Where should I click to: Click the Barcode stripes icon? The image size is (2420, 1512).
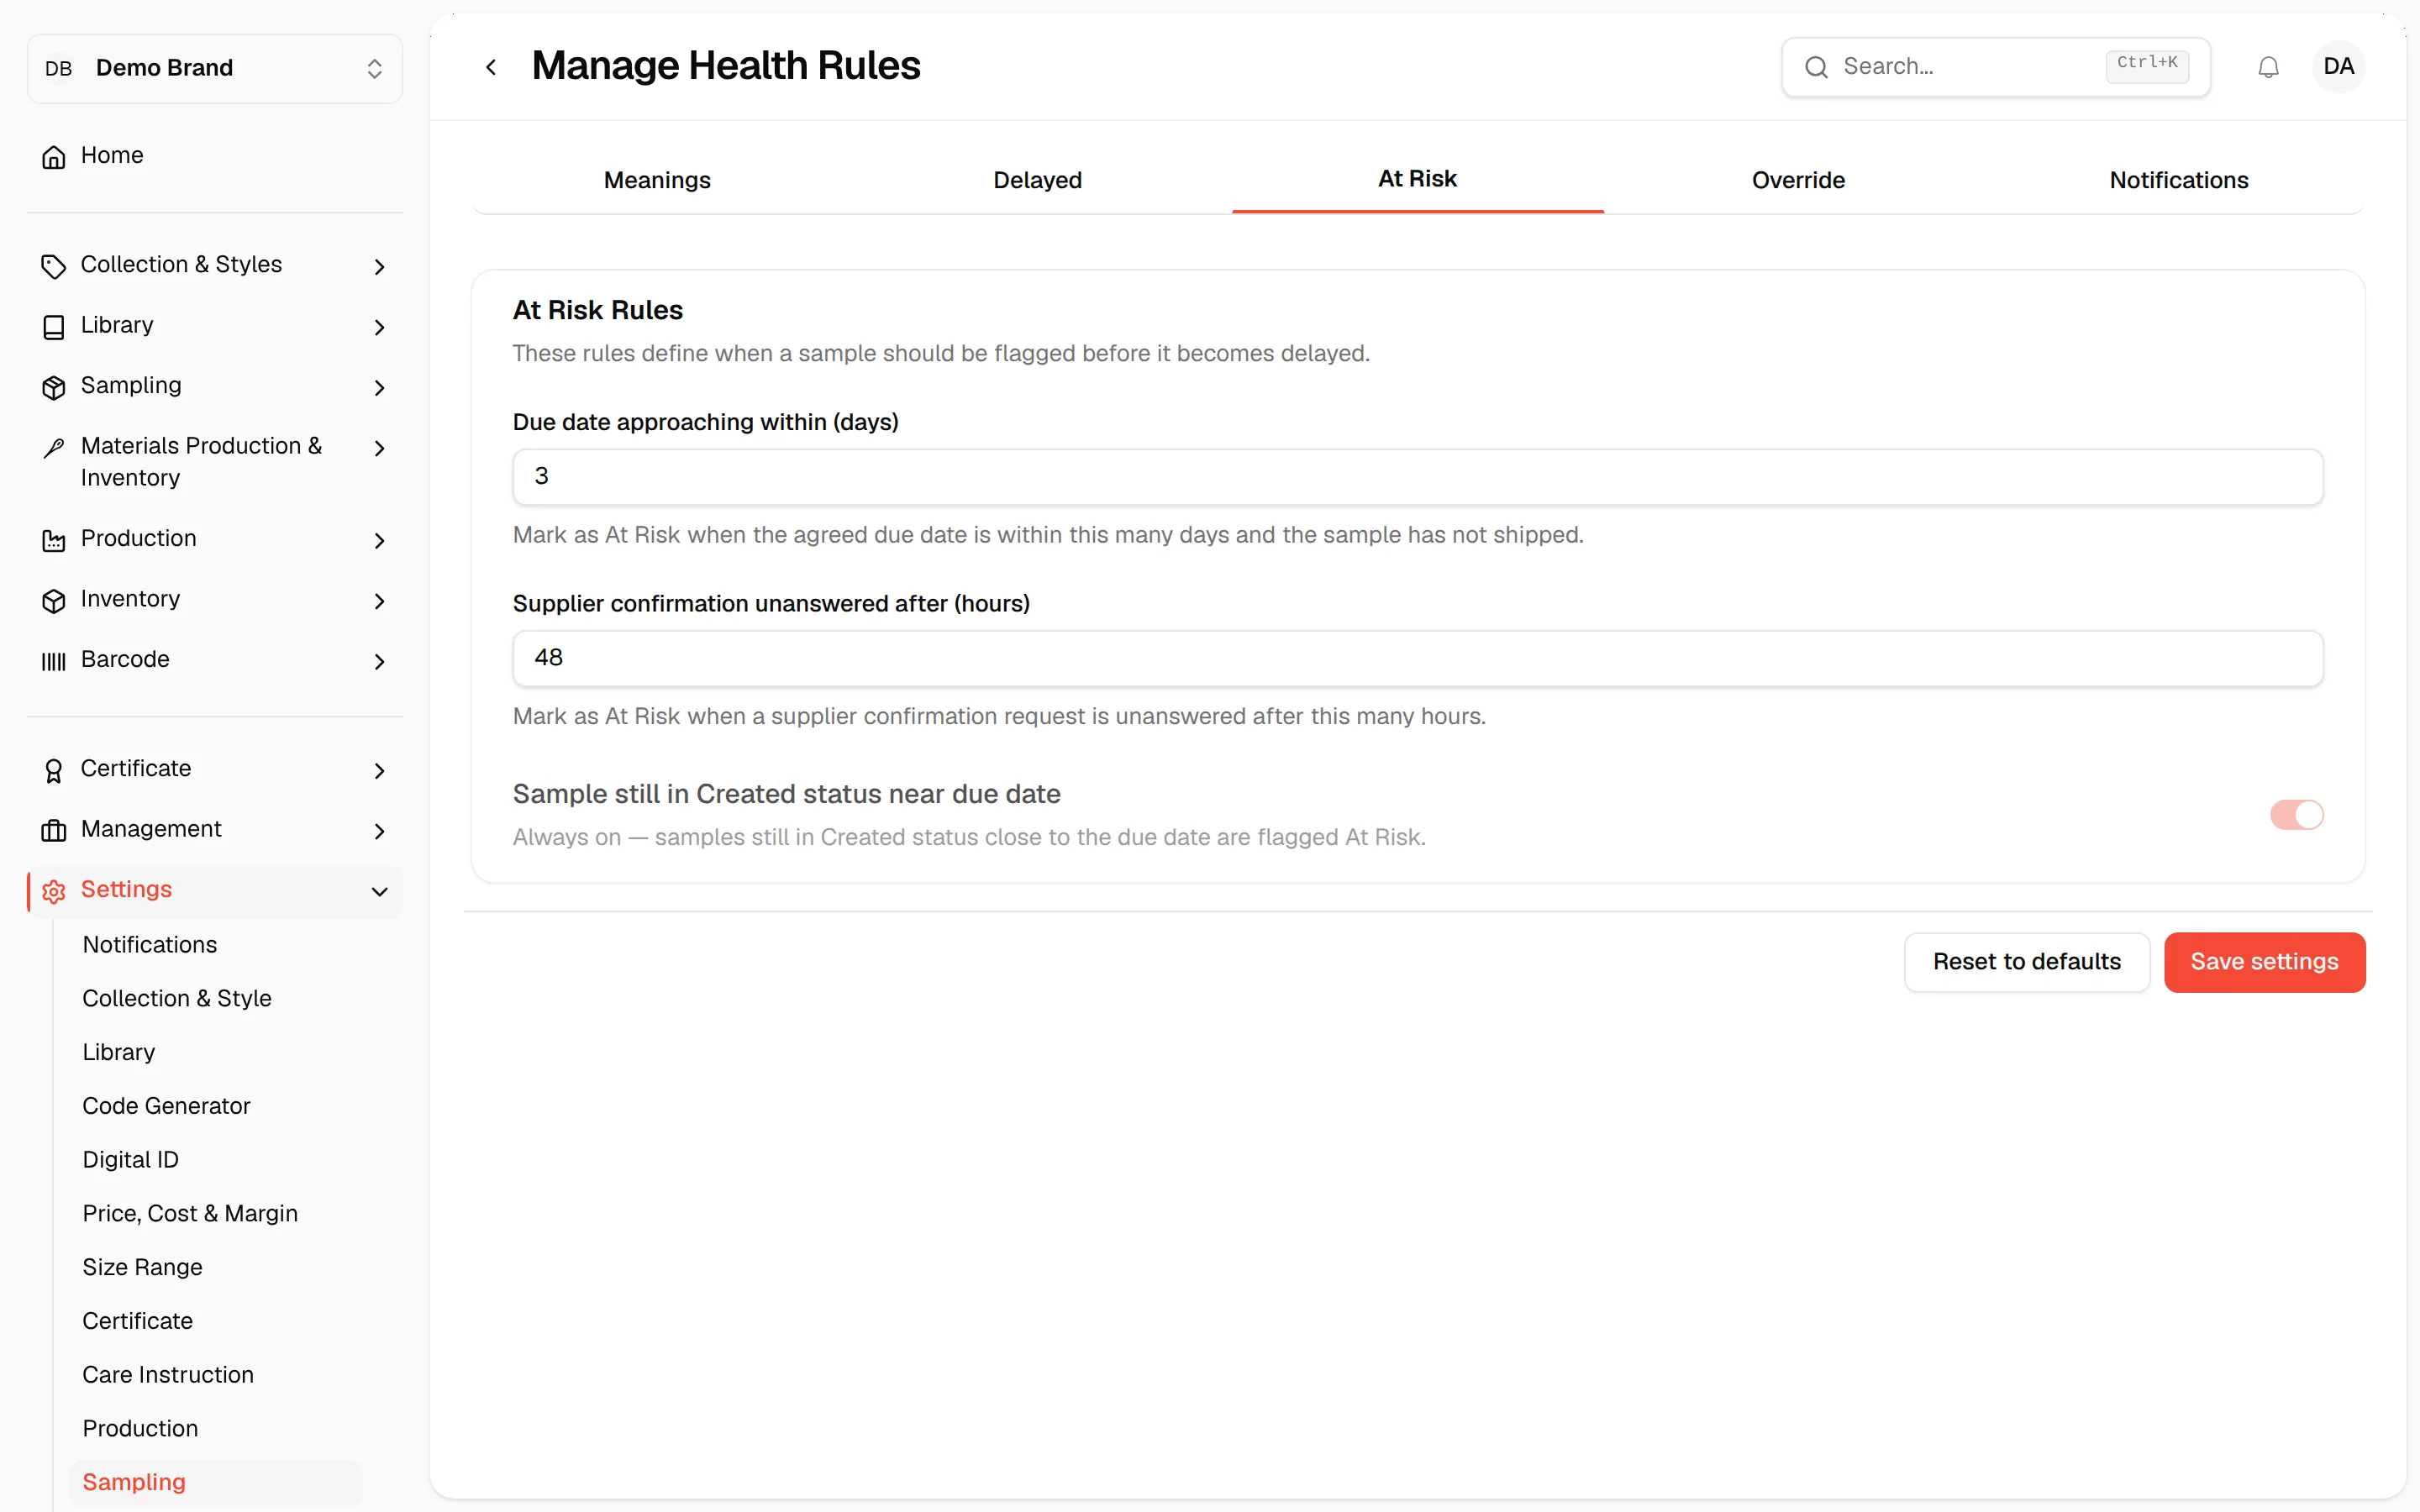(x=54, y=661)
